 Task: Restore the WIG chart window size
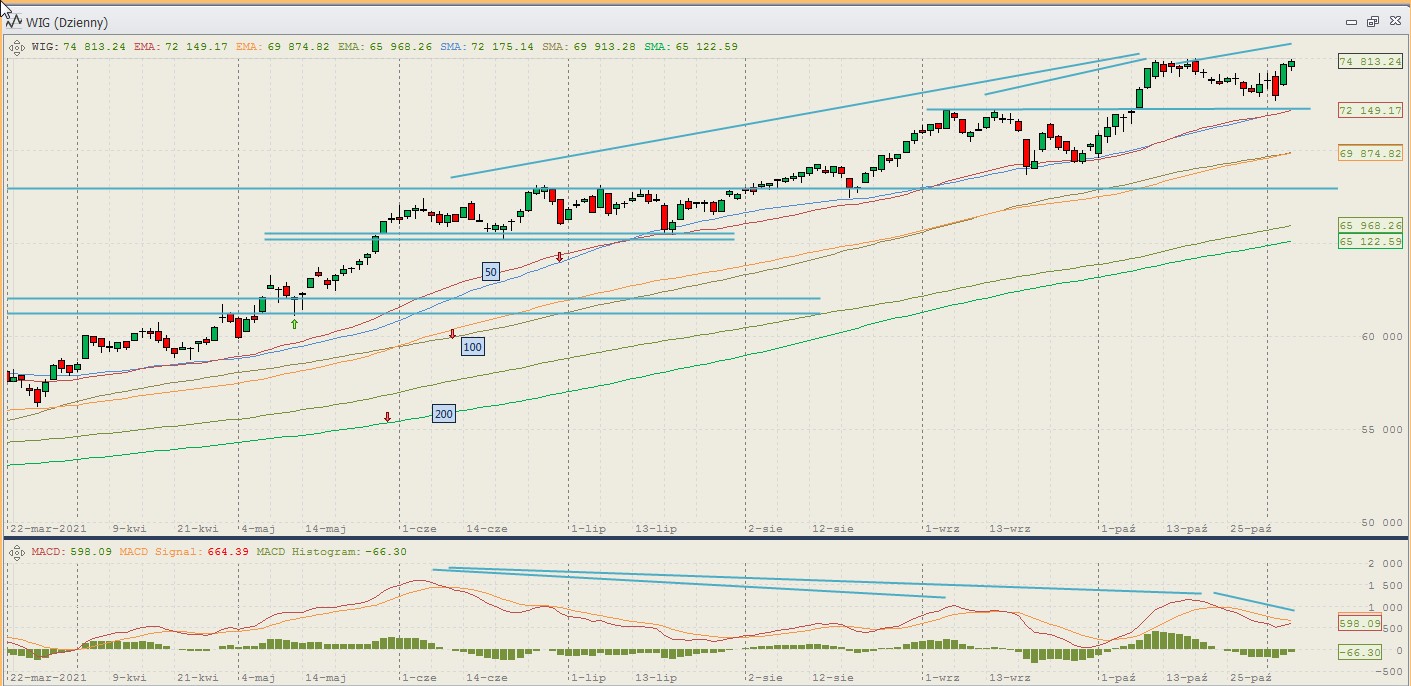tap(1373, 21)
